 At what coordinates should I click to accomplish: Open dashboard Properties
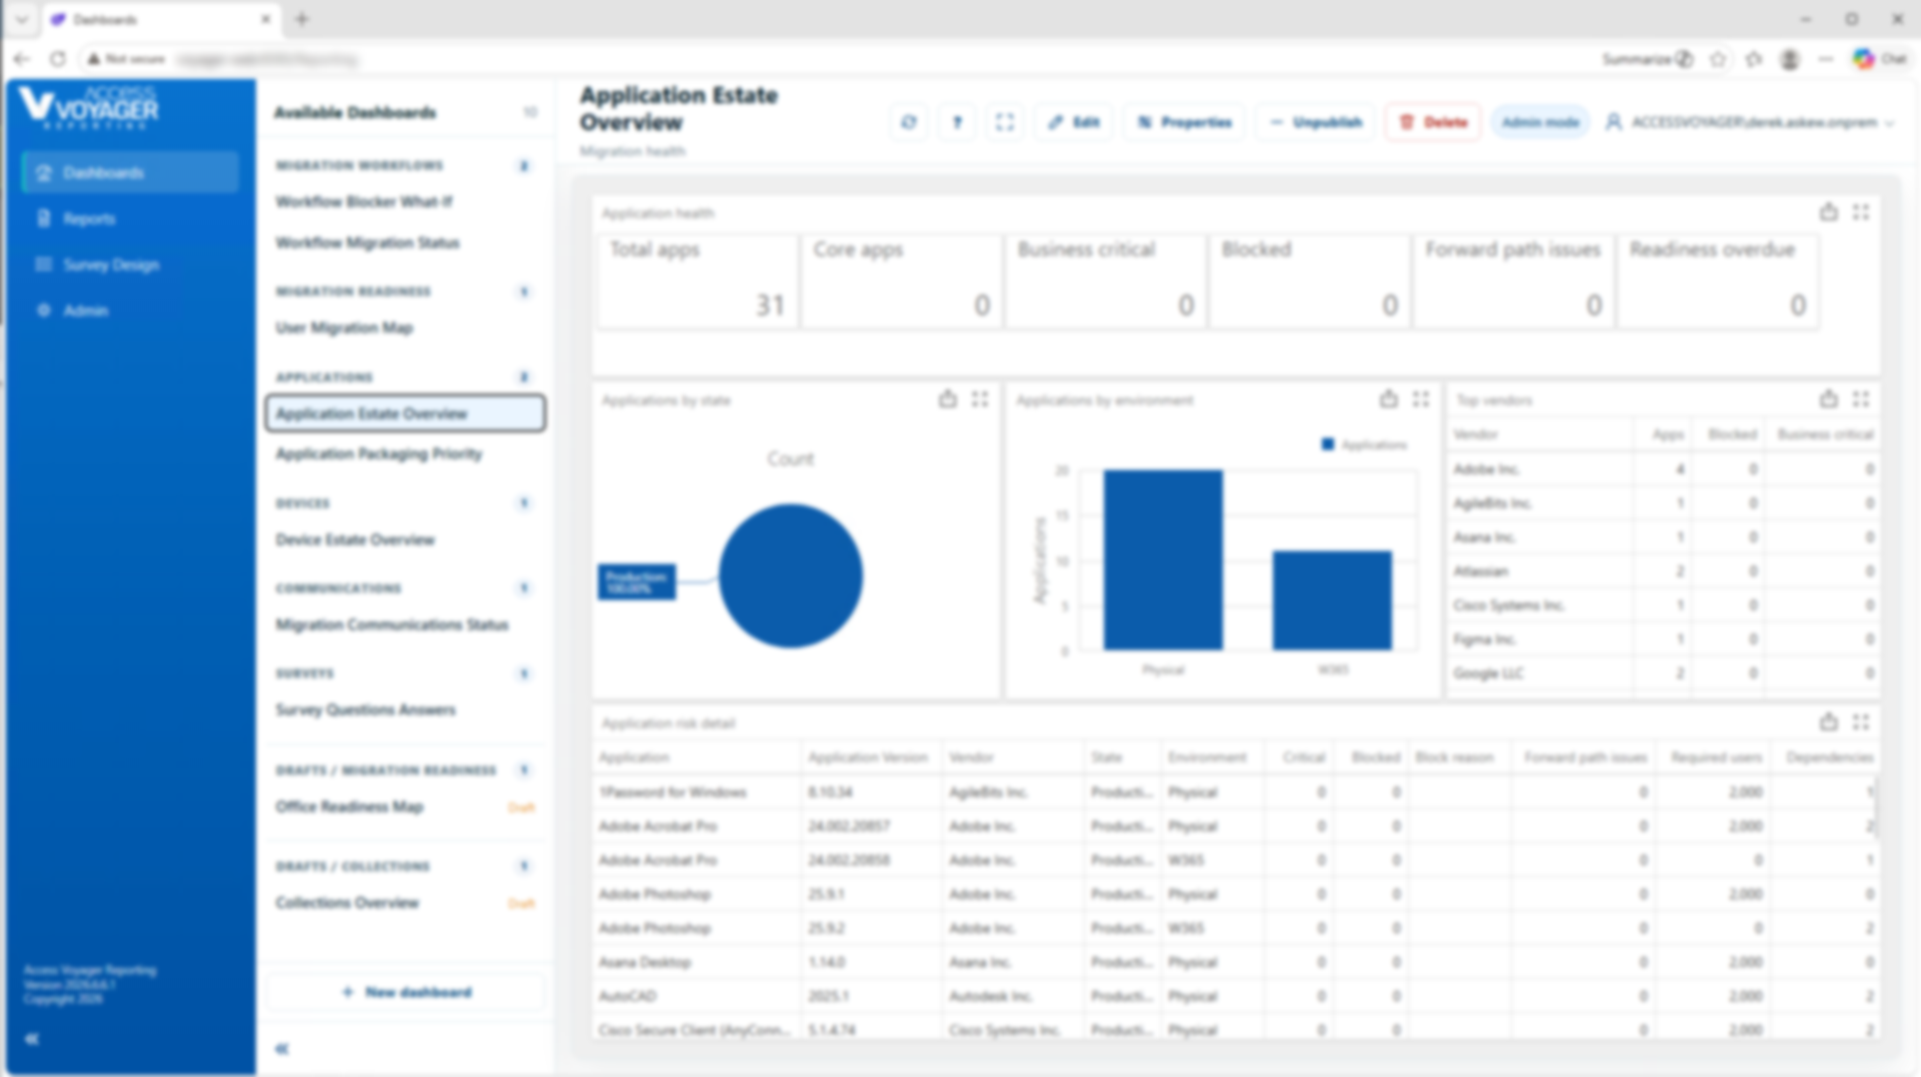[x=1184, y=122]
